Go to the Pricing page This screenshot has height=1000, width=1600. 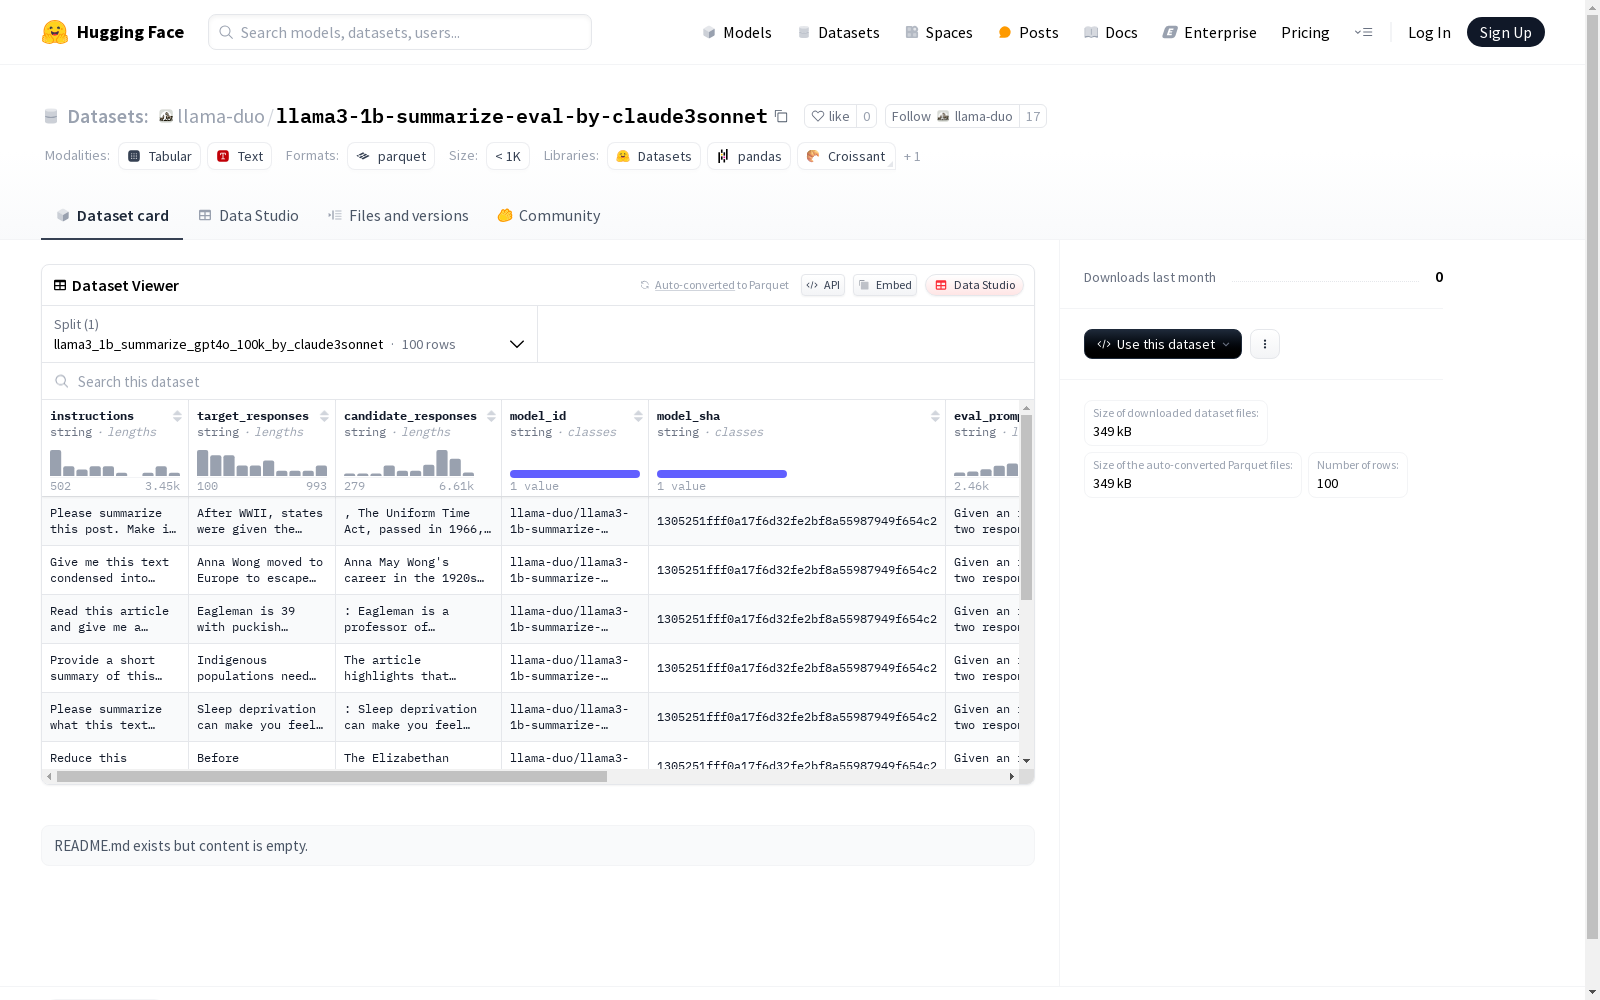pyautogui.click(x=1305, y=32)
